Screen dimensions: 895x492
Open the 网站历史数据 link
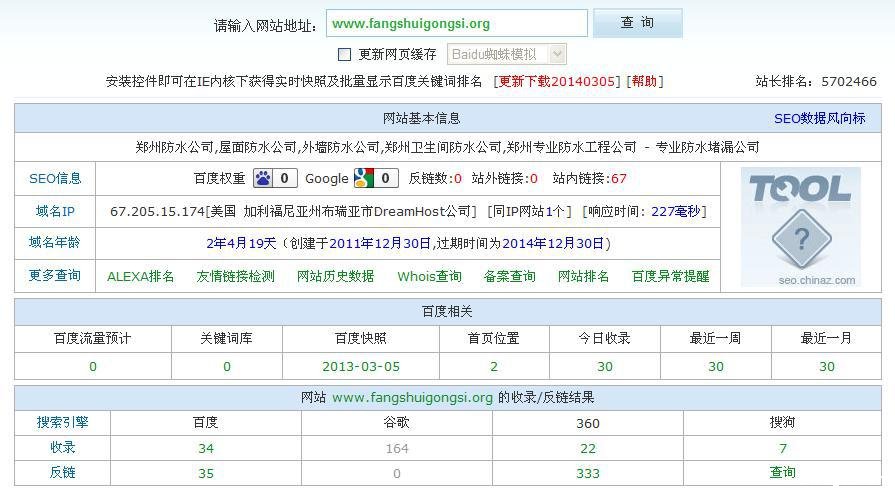[x=335, y=276]
